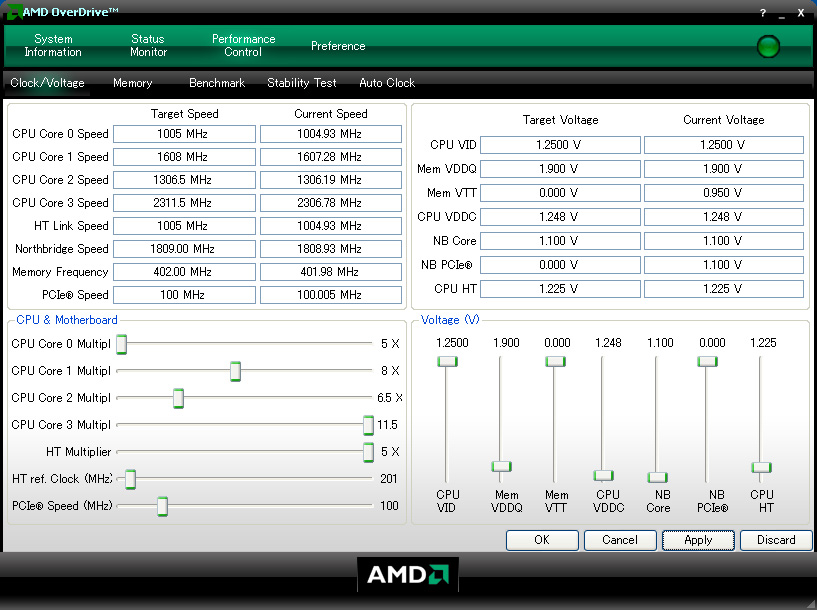Click Northbridge current speed 1808.93 MHz
Screen dimensions: 817x610
pyautogui.click(x=331, y=248)
